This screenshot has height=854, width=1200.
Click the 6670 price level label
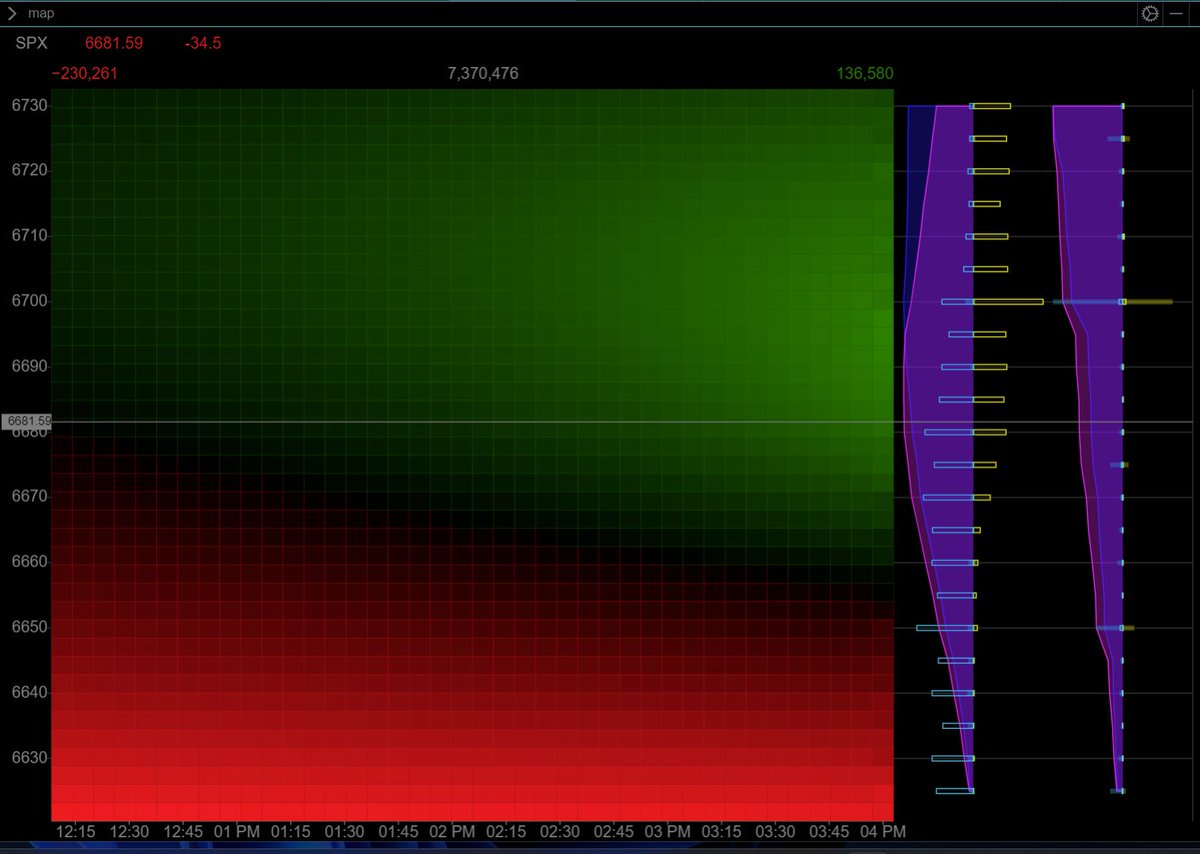[29, 496]
